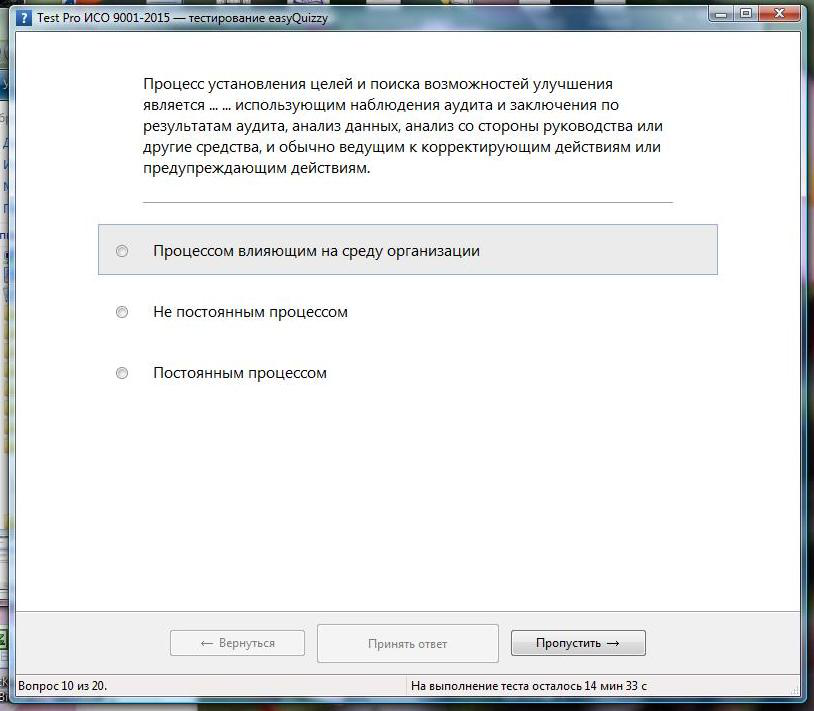Pick the radio button for 'Постоянным процессом'

coord(122,373)
